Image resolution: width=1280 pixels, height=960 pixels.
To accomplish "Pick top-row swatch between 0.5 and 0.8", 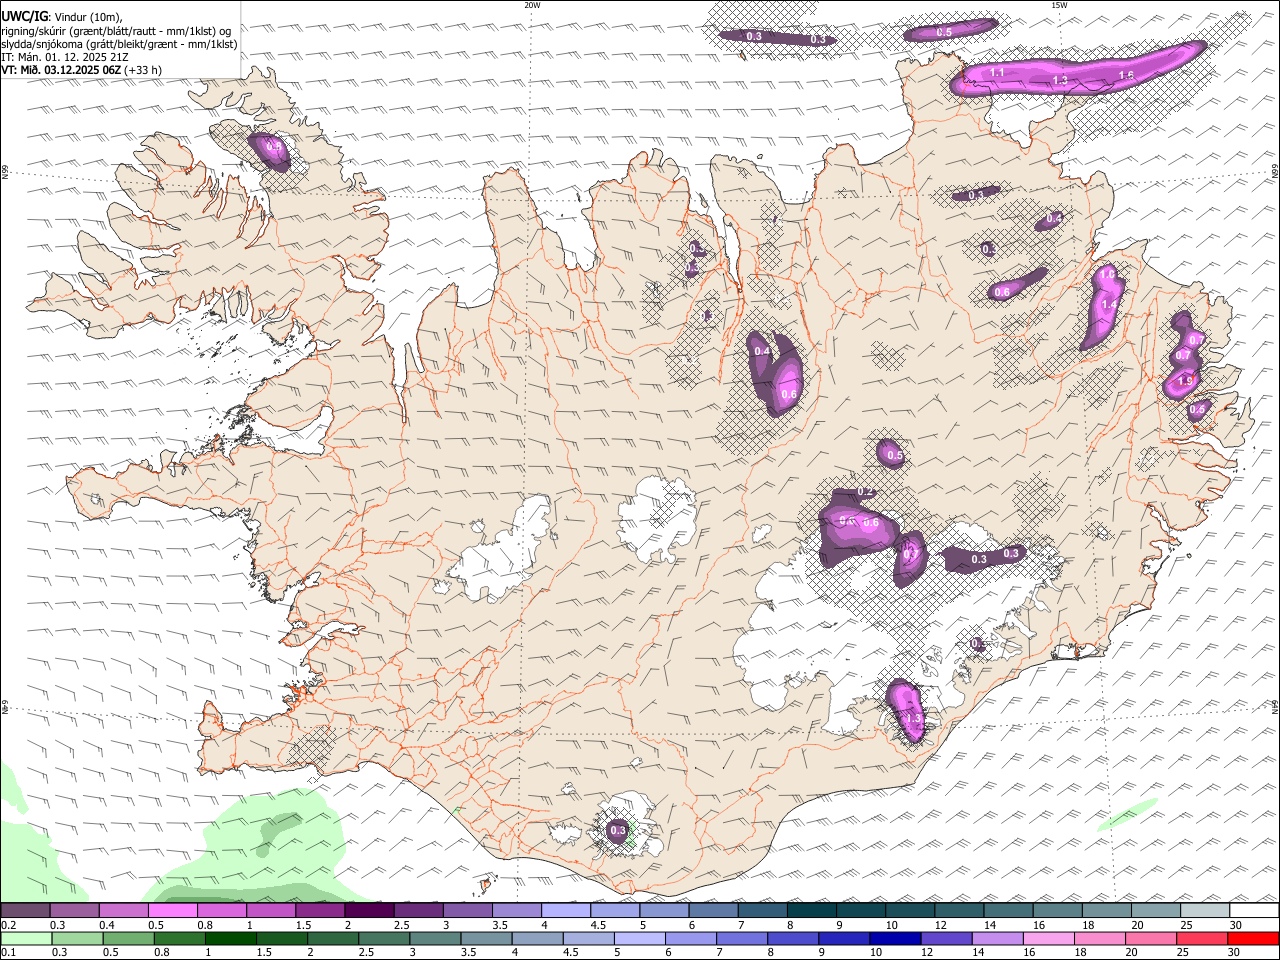I will 172,911.
